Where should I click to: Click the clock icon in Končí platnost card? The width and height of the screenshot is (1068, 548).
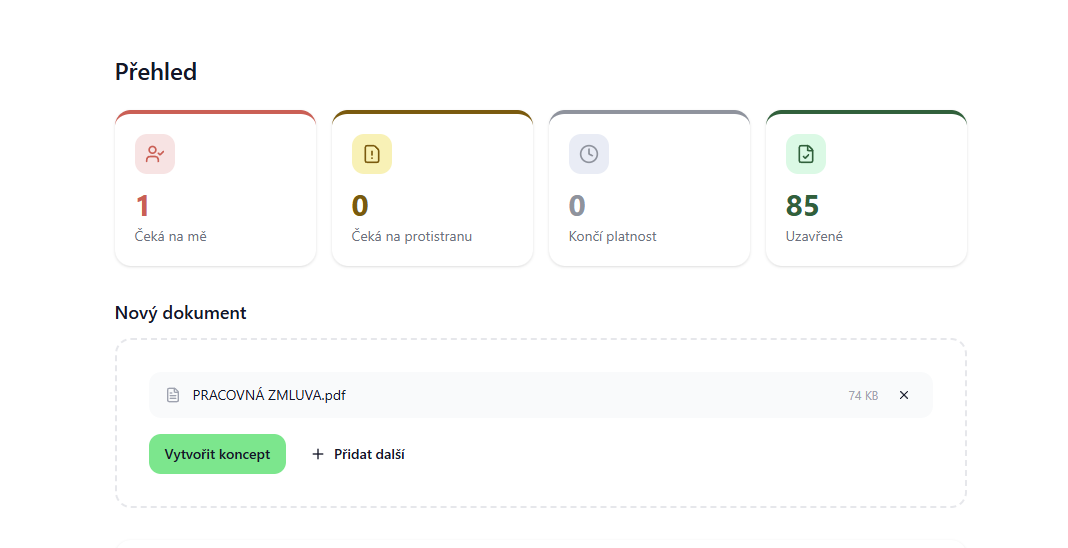tap(589, 154)
